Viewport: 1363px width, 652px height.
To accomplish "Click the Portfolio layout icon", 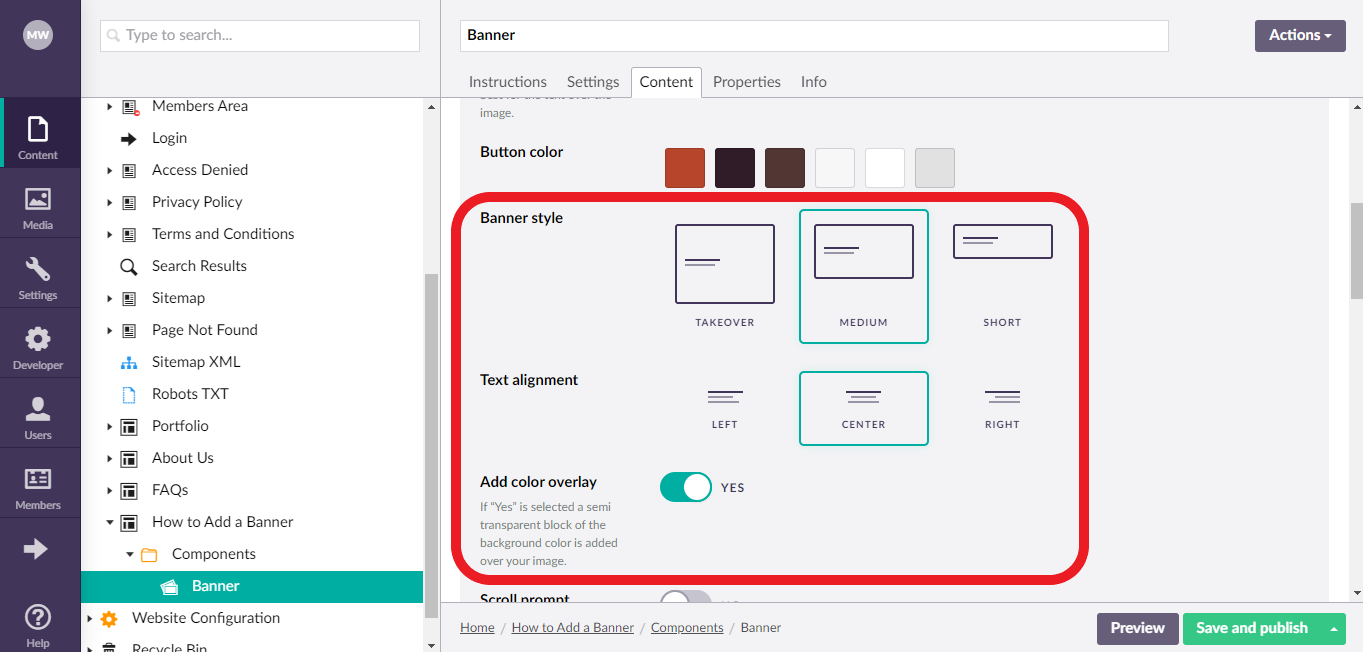I will coord(129,426).
